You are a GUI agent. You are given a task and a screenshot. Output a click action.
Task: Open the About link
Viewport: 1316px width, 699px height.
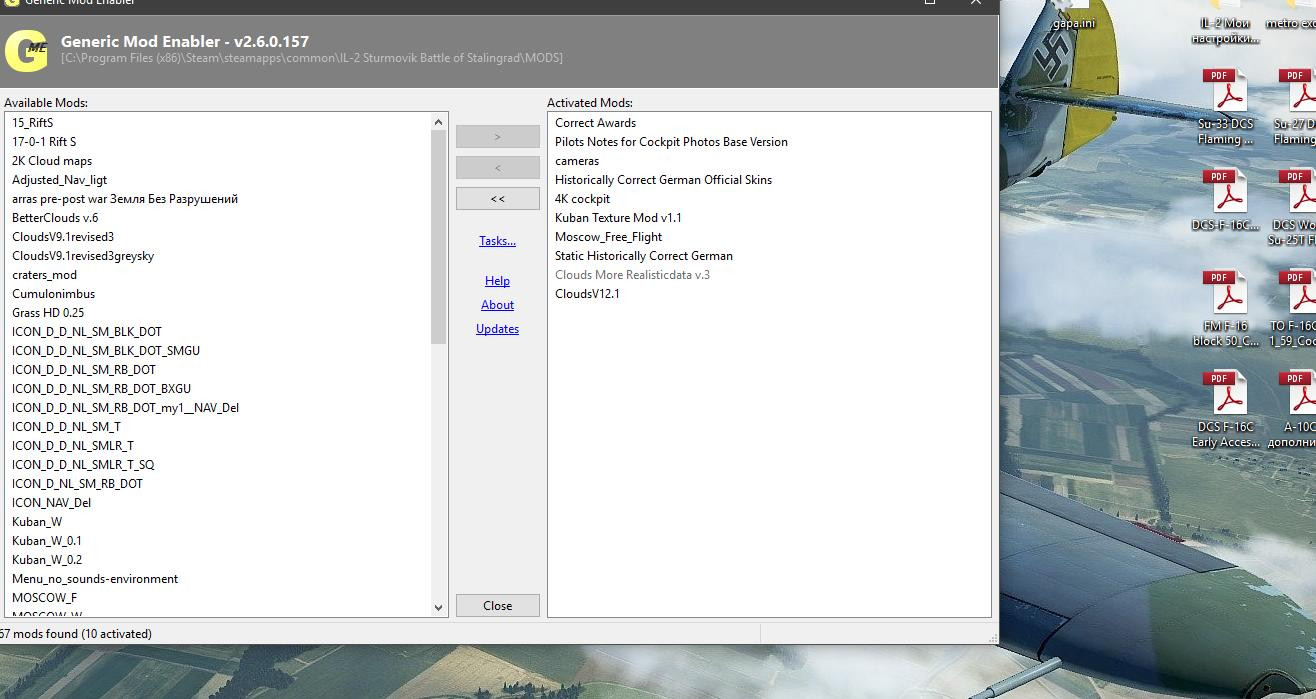[497, 305]
